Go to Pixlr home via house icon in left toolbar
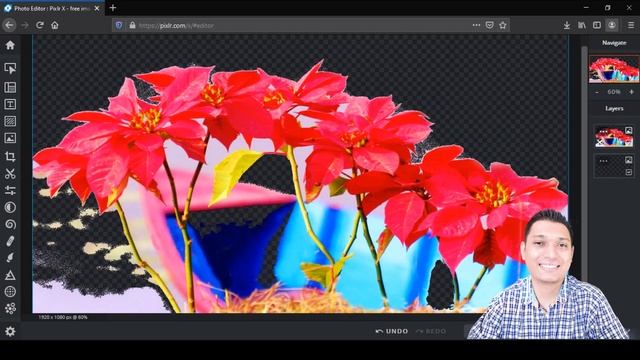The height and width of the screenshot is (360, 640). pos(10,45)
